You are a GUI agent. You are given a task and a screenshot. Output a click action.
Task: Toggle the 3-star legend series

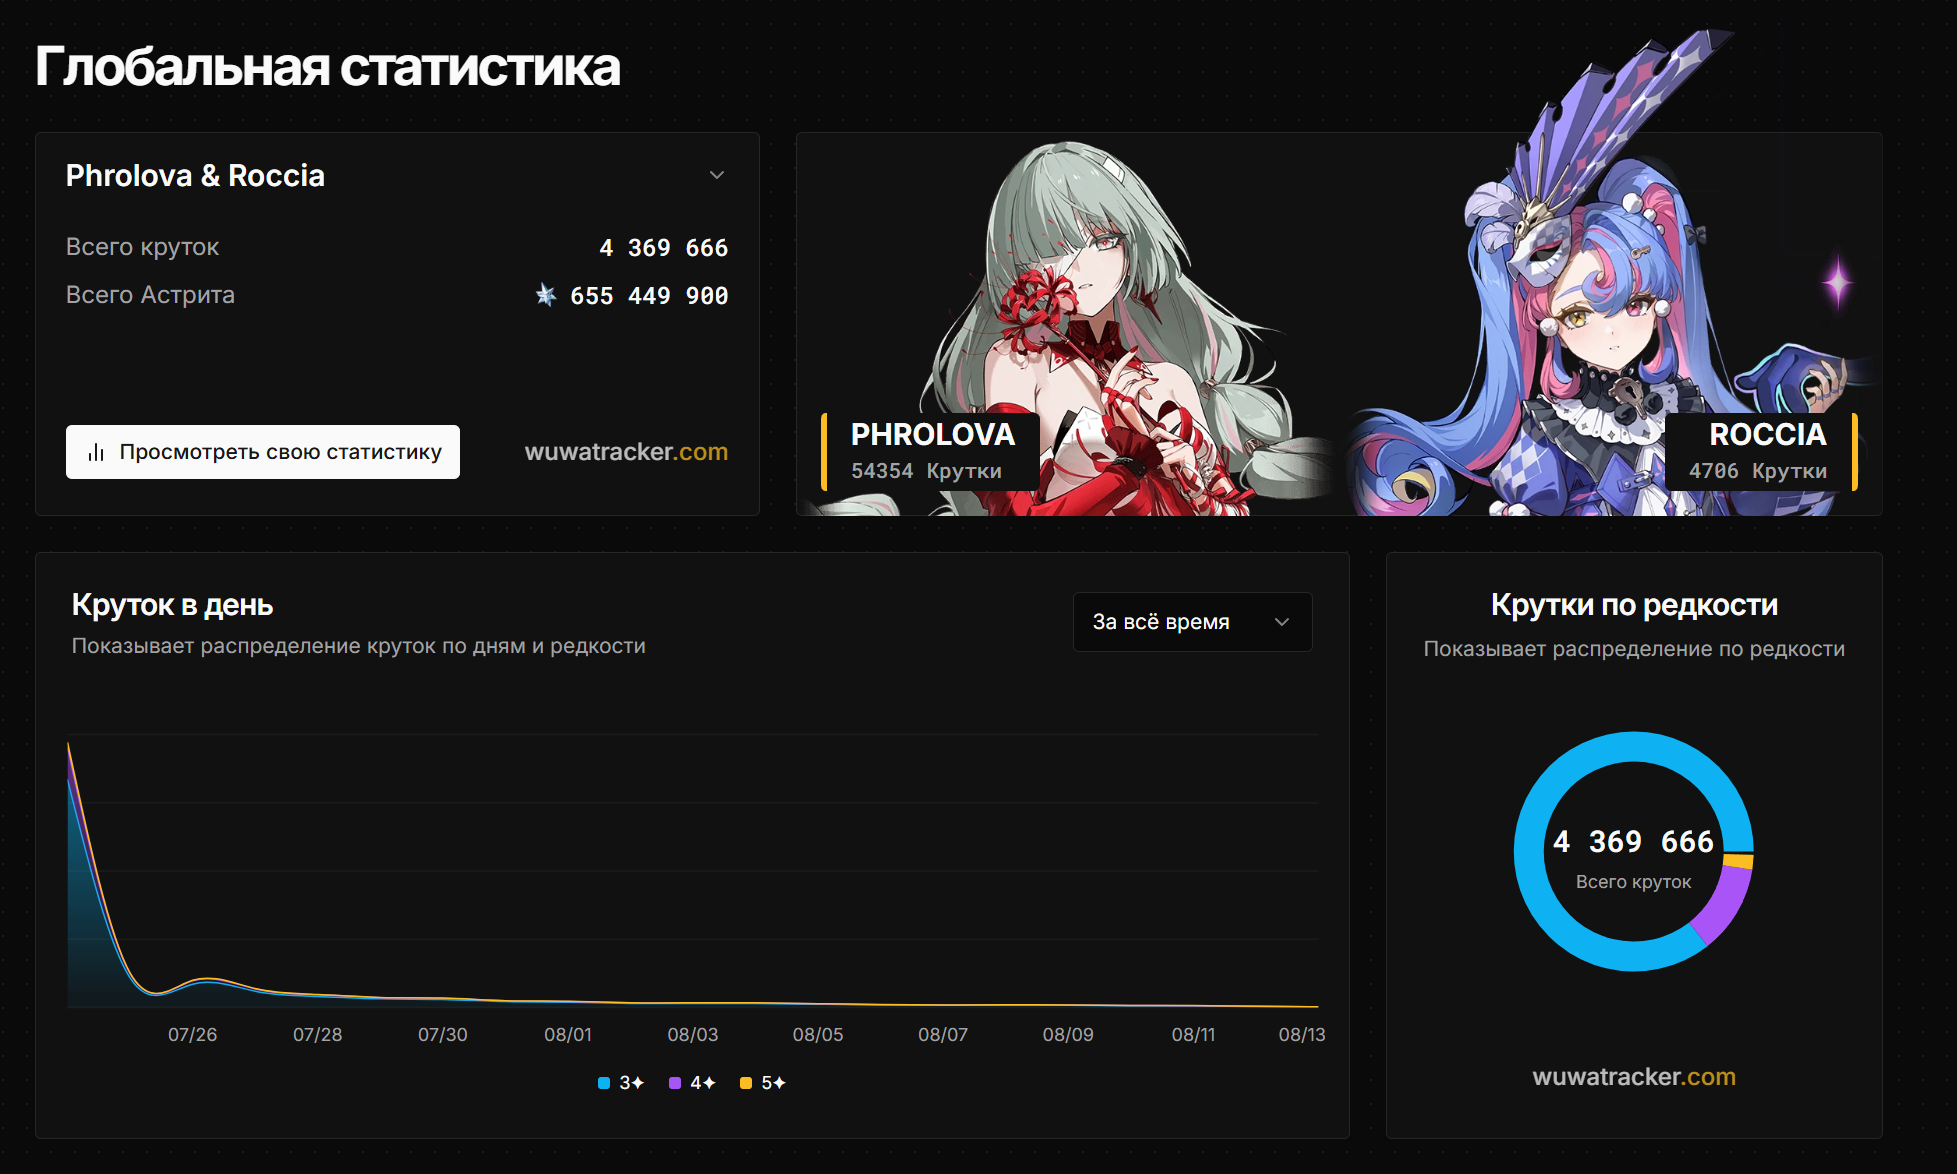tap(621, 1083)
